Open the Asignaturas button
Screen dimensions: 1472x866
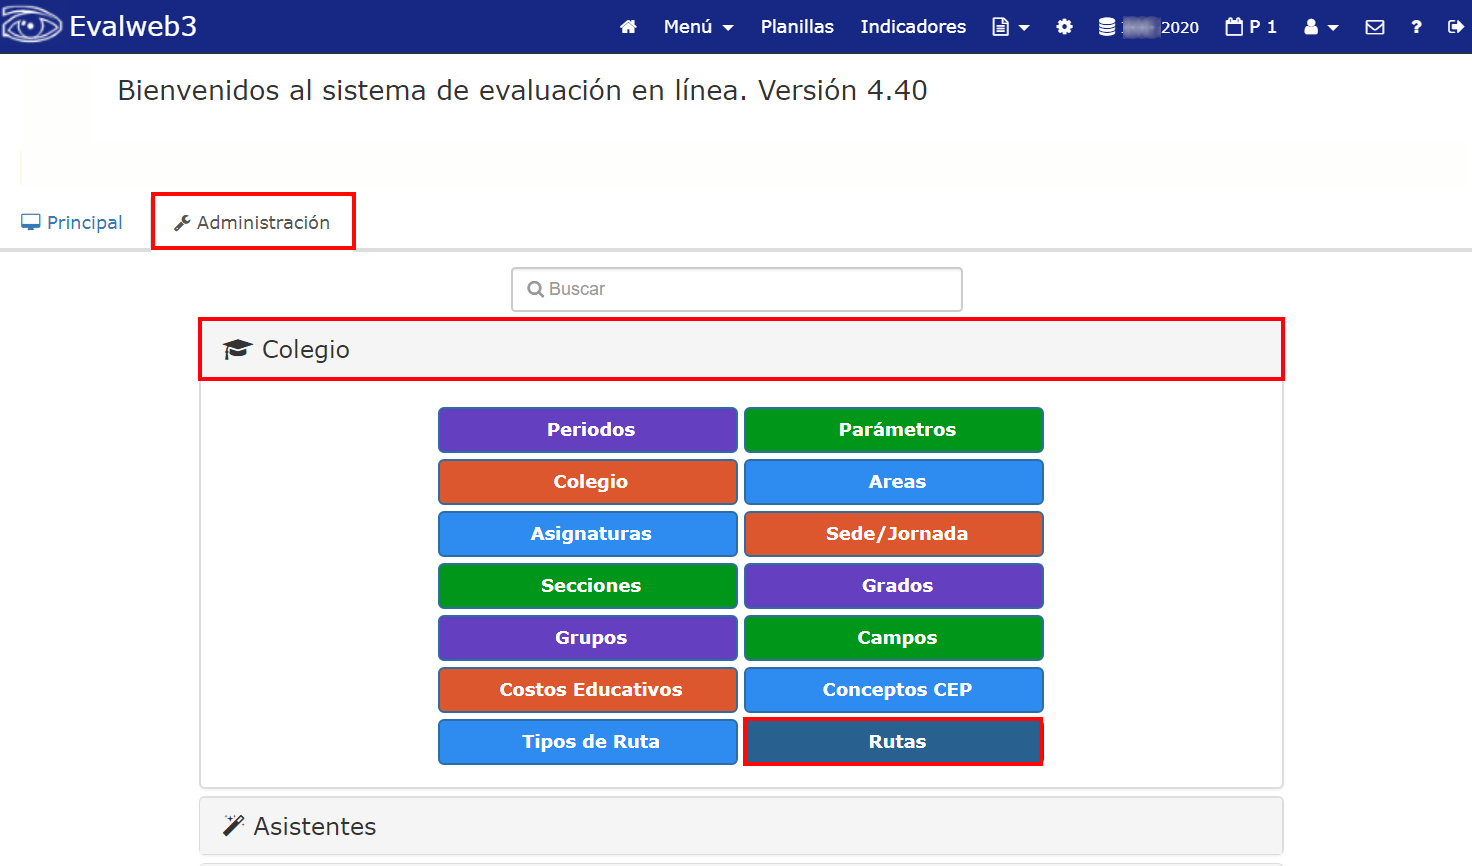pyautogui.click(x=588, y=534)
